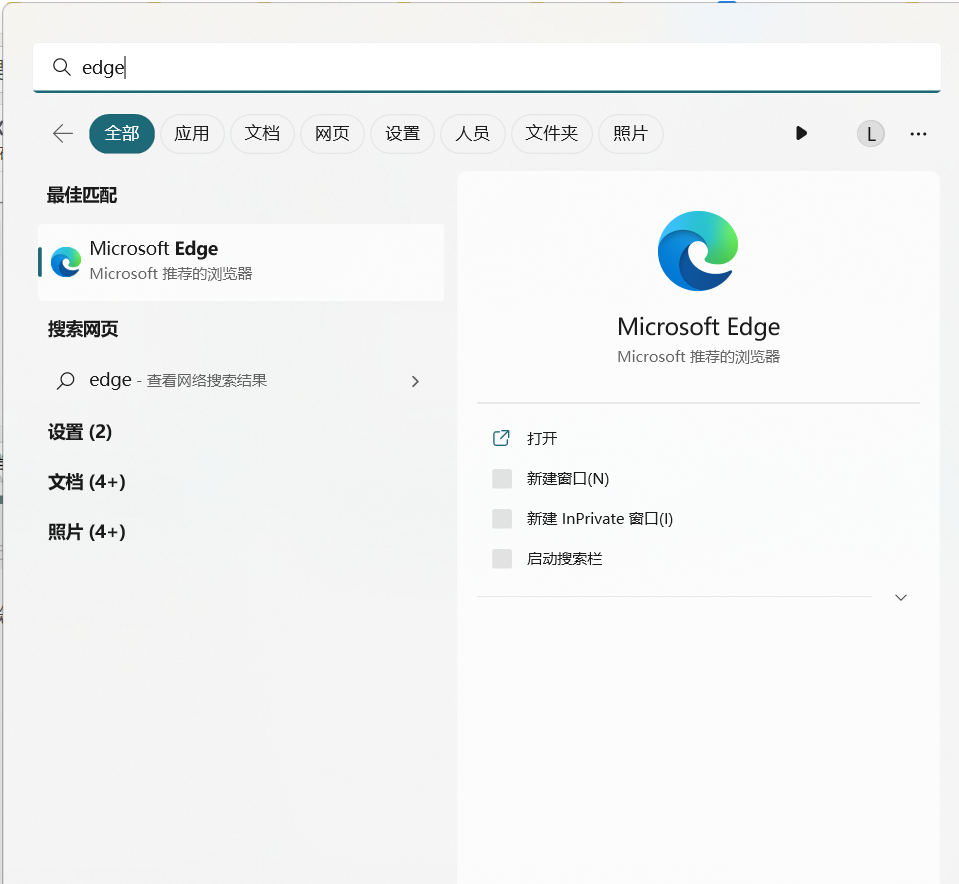Open the L account avatar
This screenshot has width=959, height=884.
click(870, 133)
